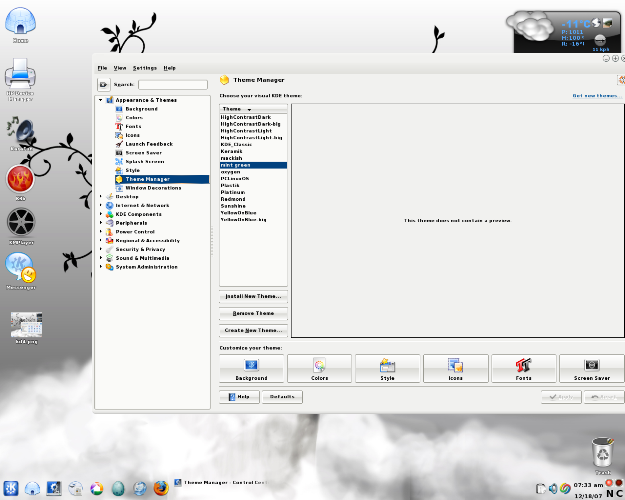Expand the Security & Privacy category

click(x=100, y=249)
